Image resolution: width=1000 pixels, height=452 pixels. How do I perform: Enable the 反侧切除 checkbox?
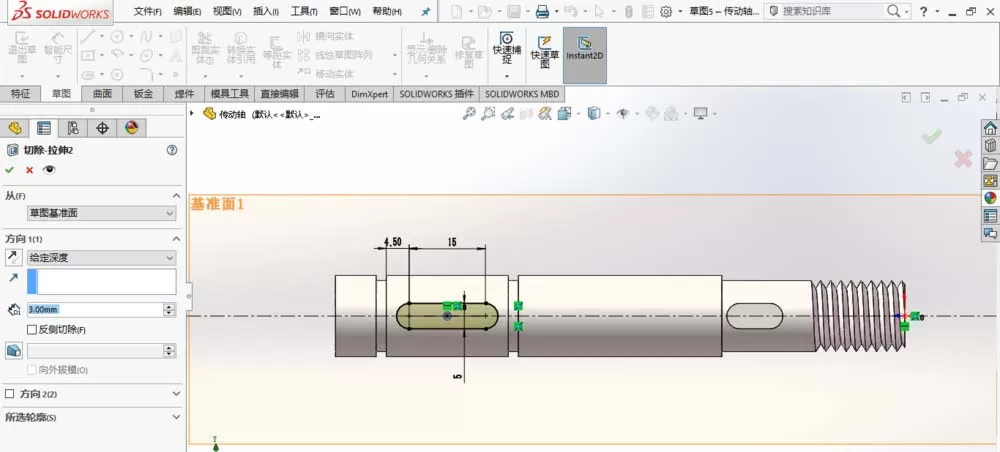[32, 330]
